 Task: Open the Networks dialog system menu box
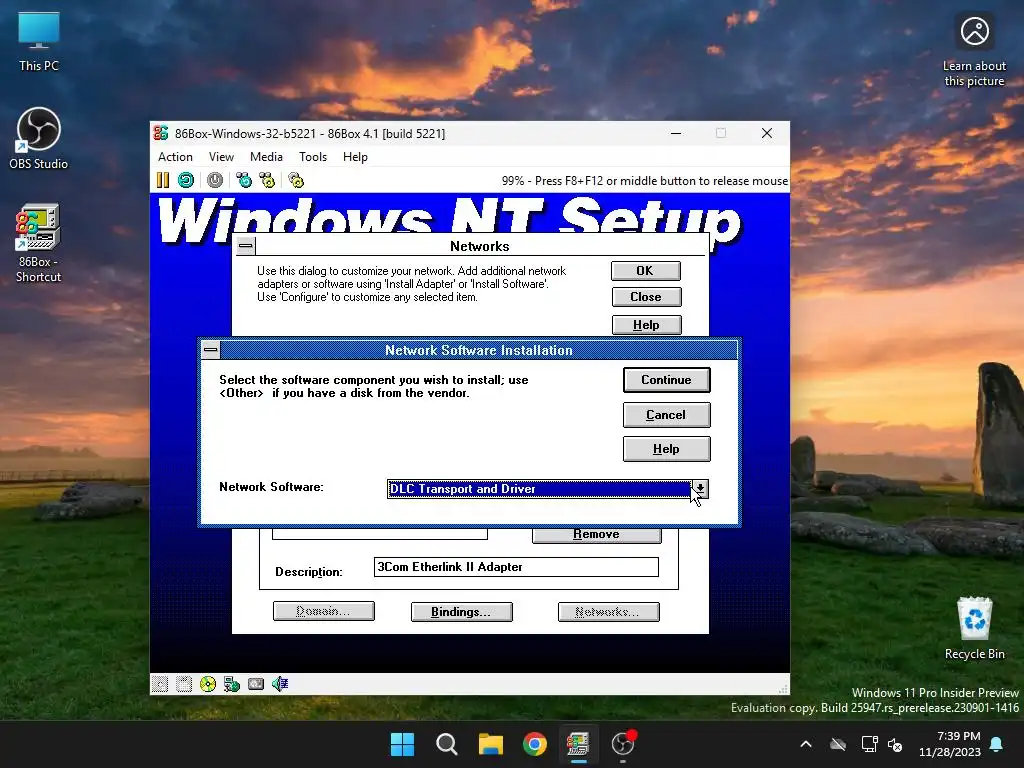coord(246,246)
